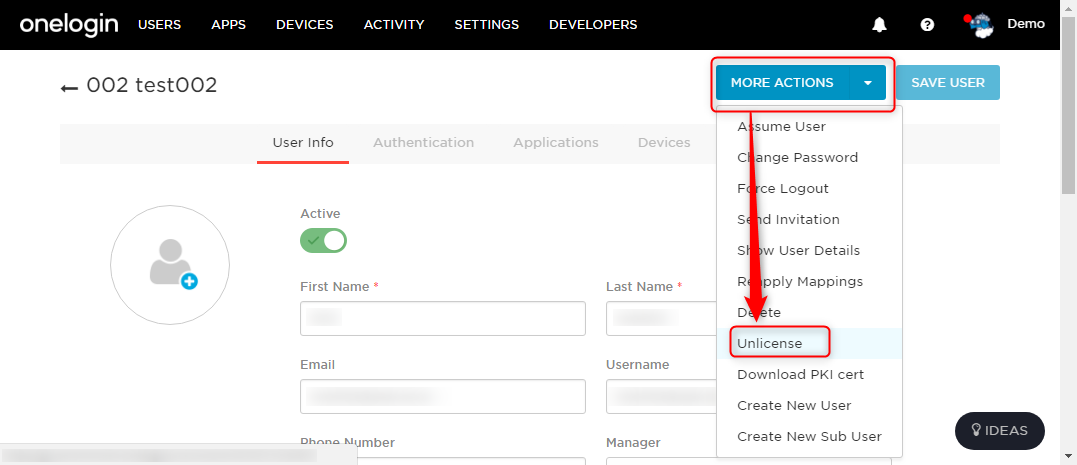The width and height of the screenshot is (1077, 465).
Task: Click the lightbulb IDEAS button
Action: (x=999, y=431)
